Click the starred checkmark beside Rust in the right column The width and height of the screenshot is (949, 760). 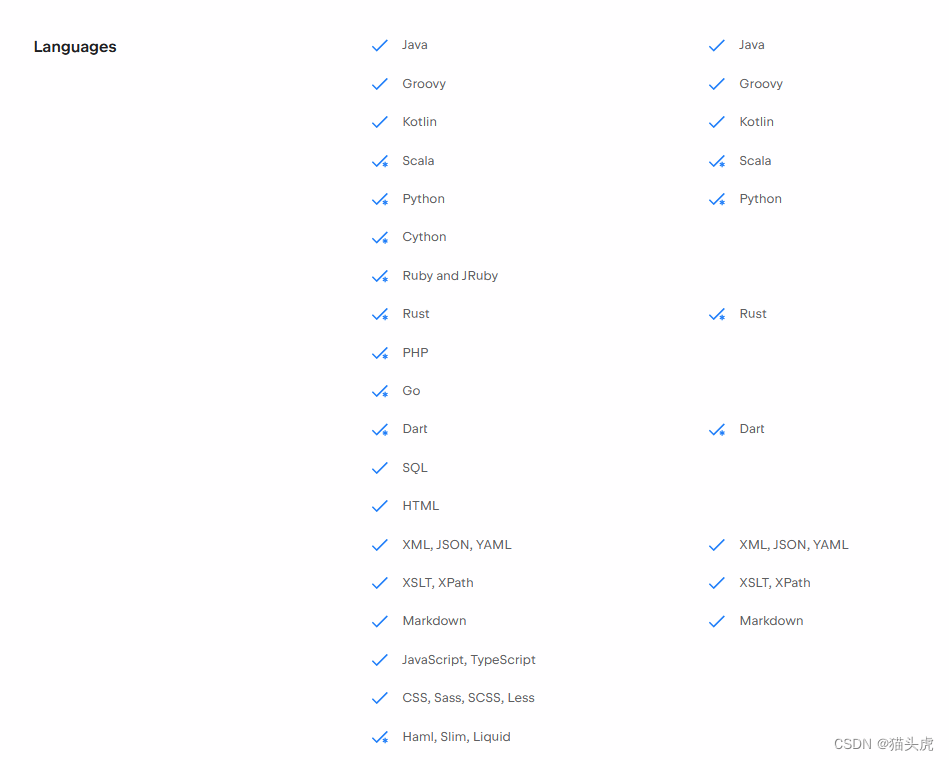pos(717,315)
